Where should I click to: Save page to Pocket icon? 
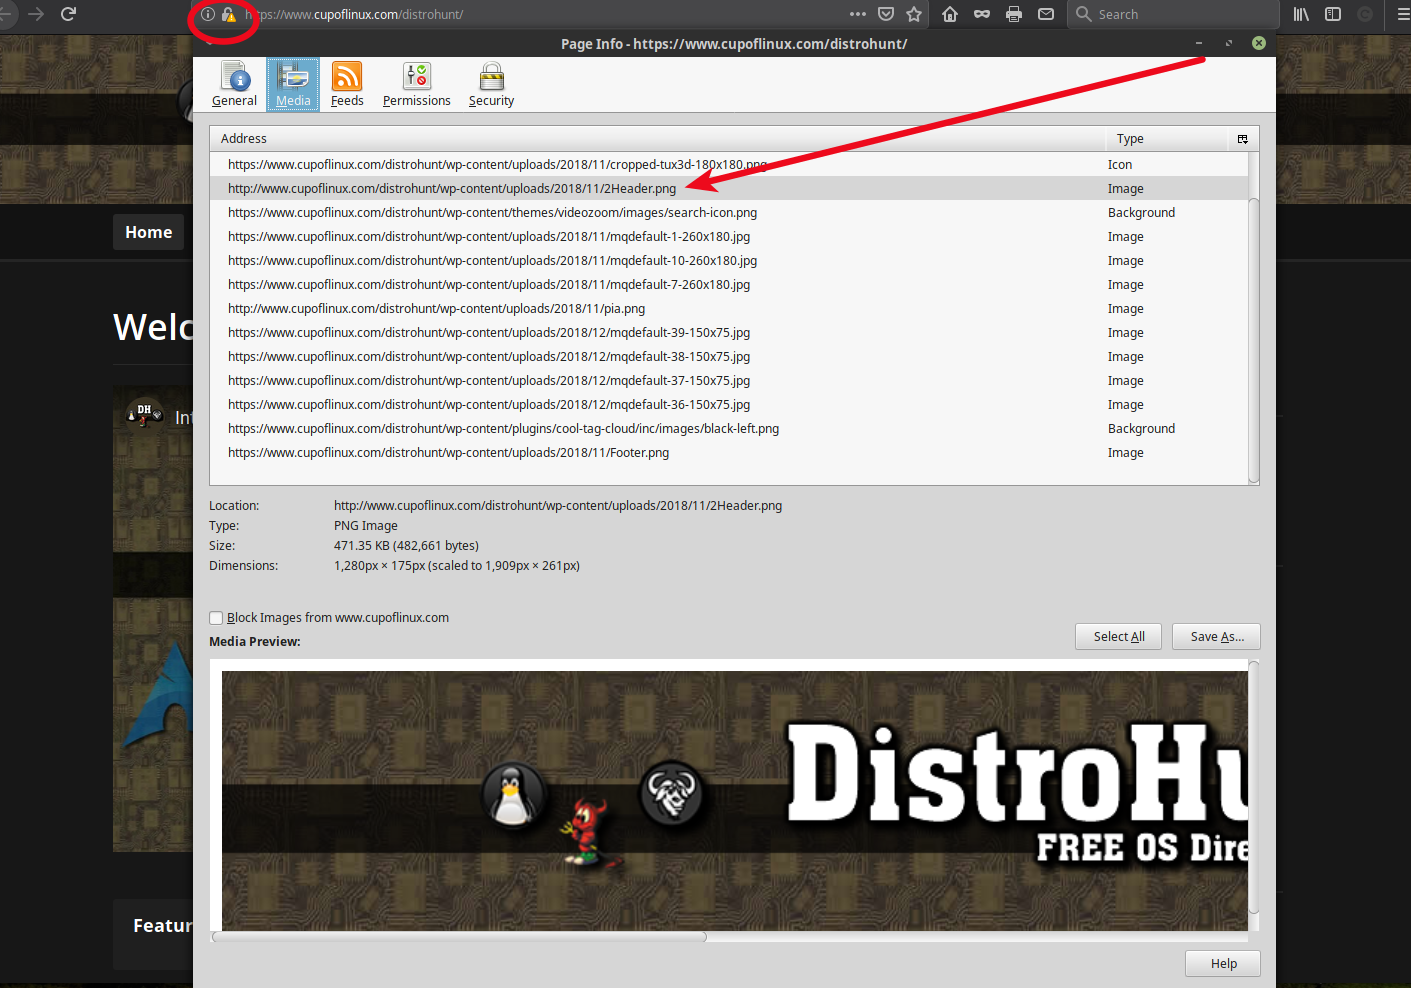(886, 14)
